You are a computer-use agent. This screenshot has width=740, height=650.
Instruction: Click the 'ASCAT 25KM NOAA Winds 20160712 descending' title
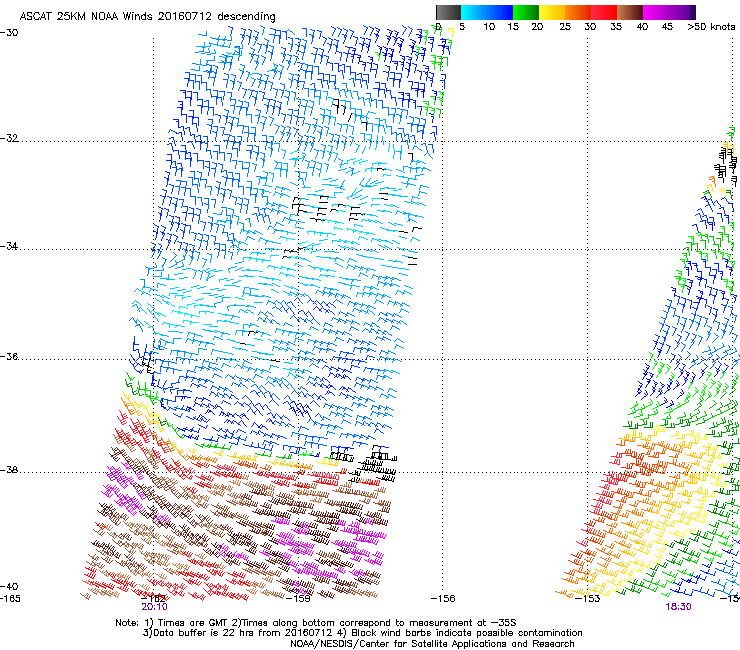(x=147, y=17)
